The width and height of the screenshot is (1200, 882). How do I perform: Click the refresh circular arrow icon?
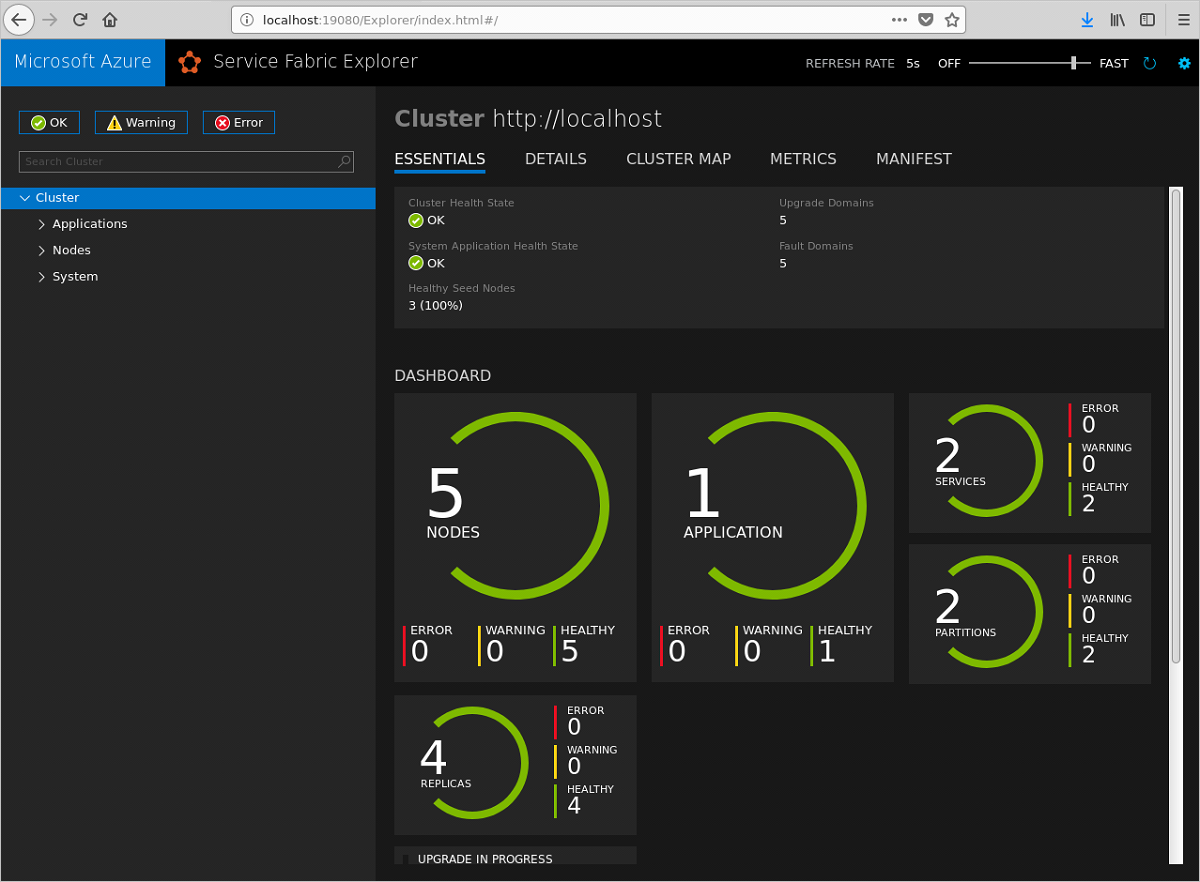(x=1149, y=63)
